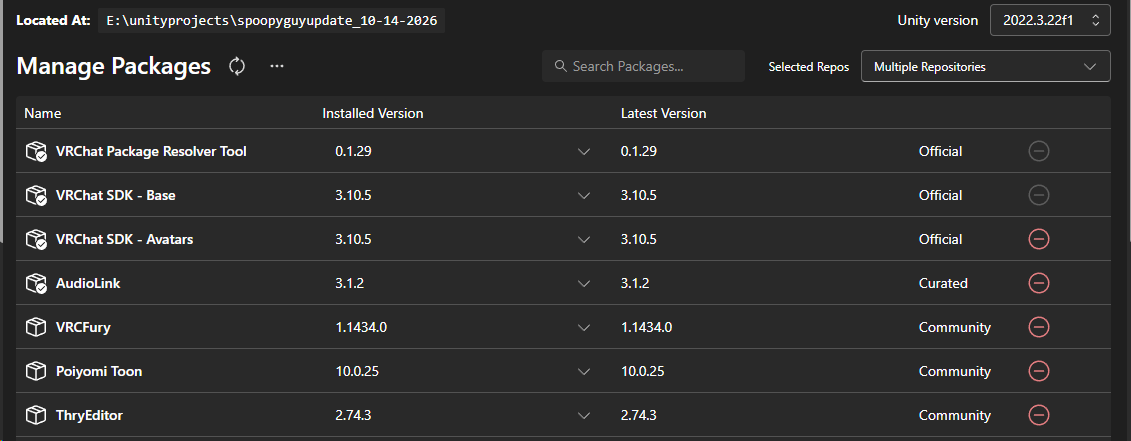Viewport: 1131px width, 441px height.
Task: Click installed version 10.0.25 for Poiyomi Toon
Action: (357, 372)
